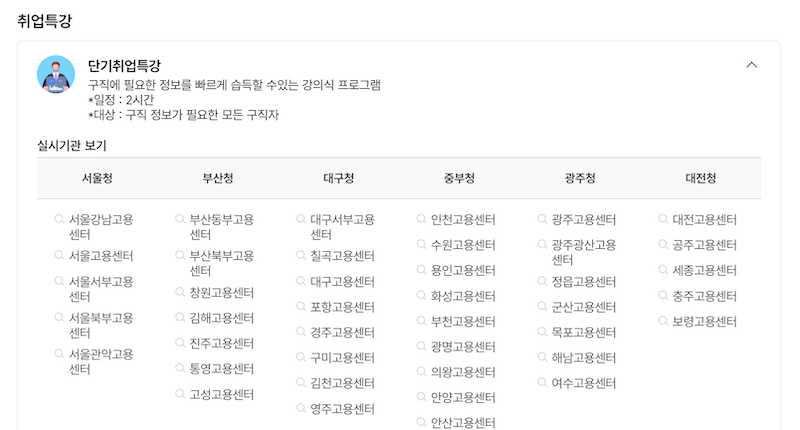Select the 충주고용센터 link

click(x=704, y=296)
